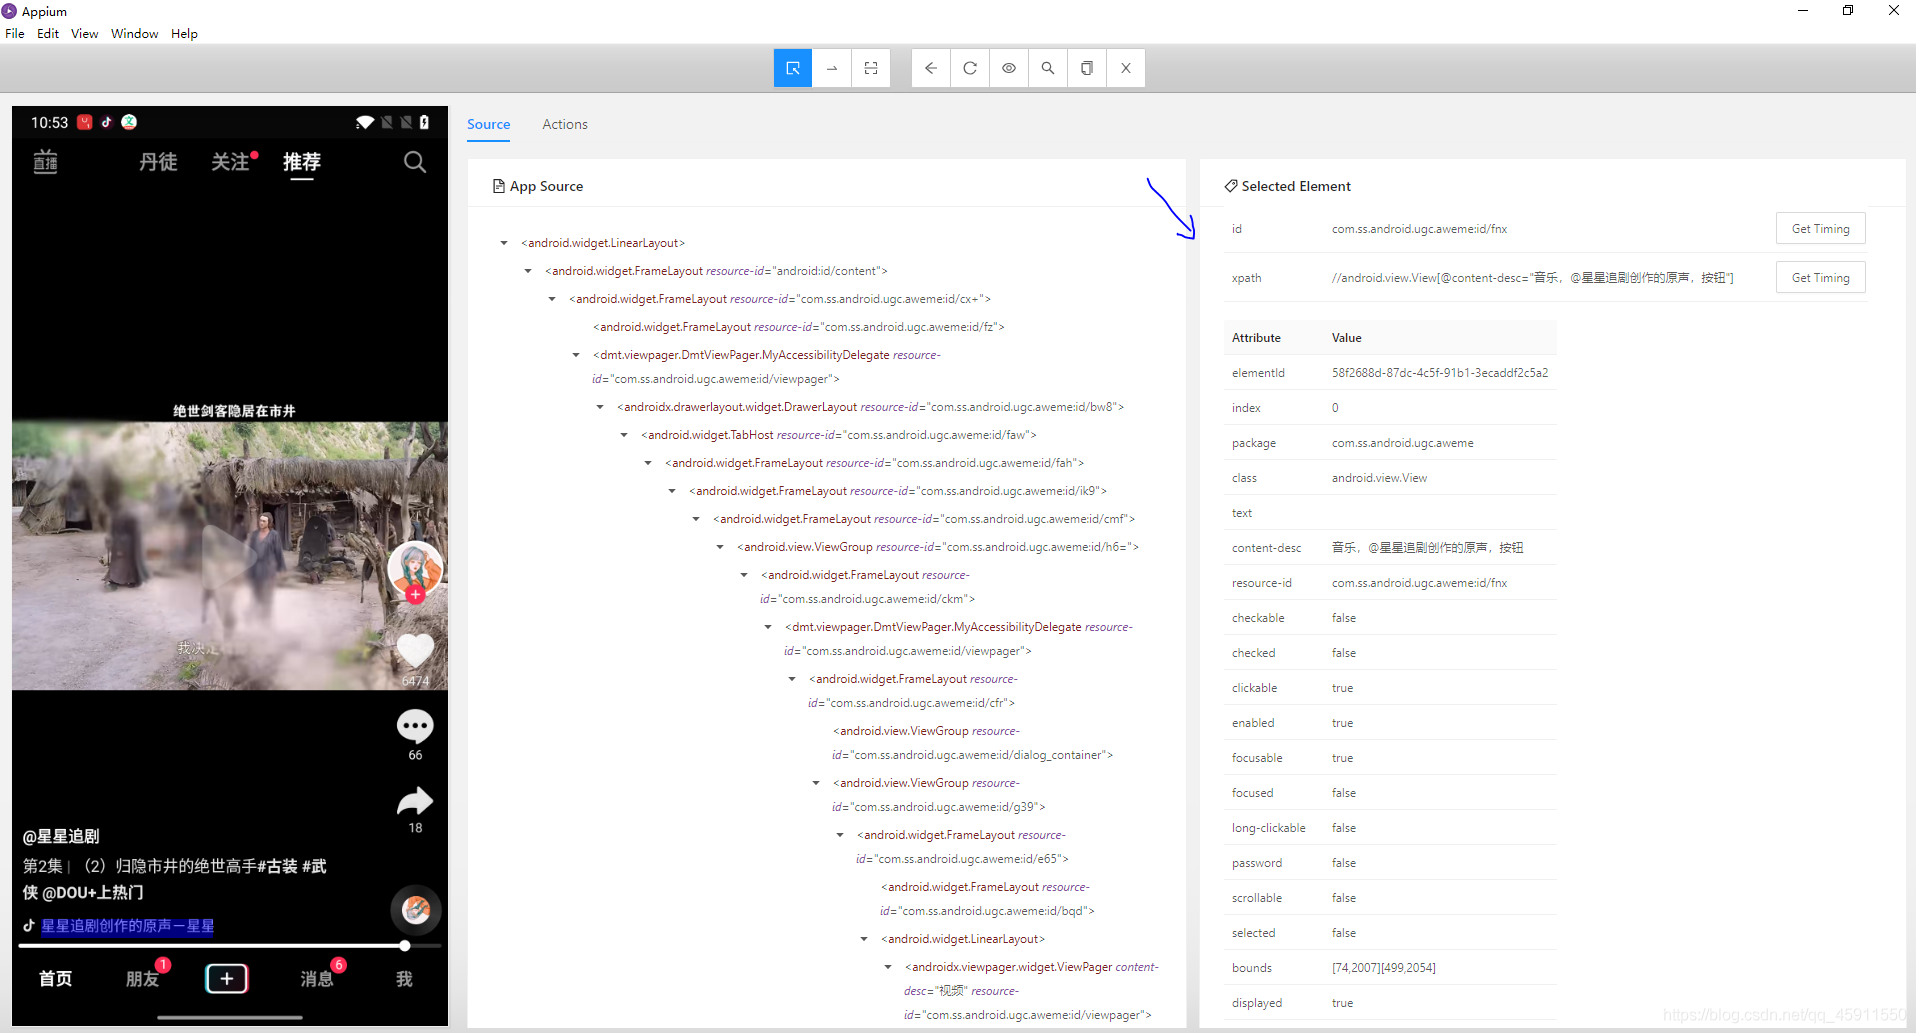Refresh source and screenshot
The height and width of the screenshot is (1033, 1916).
[x=970, y=68]
